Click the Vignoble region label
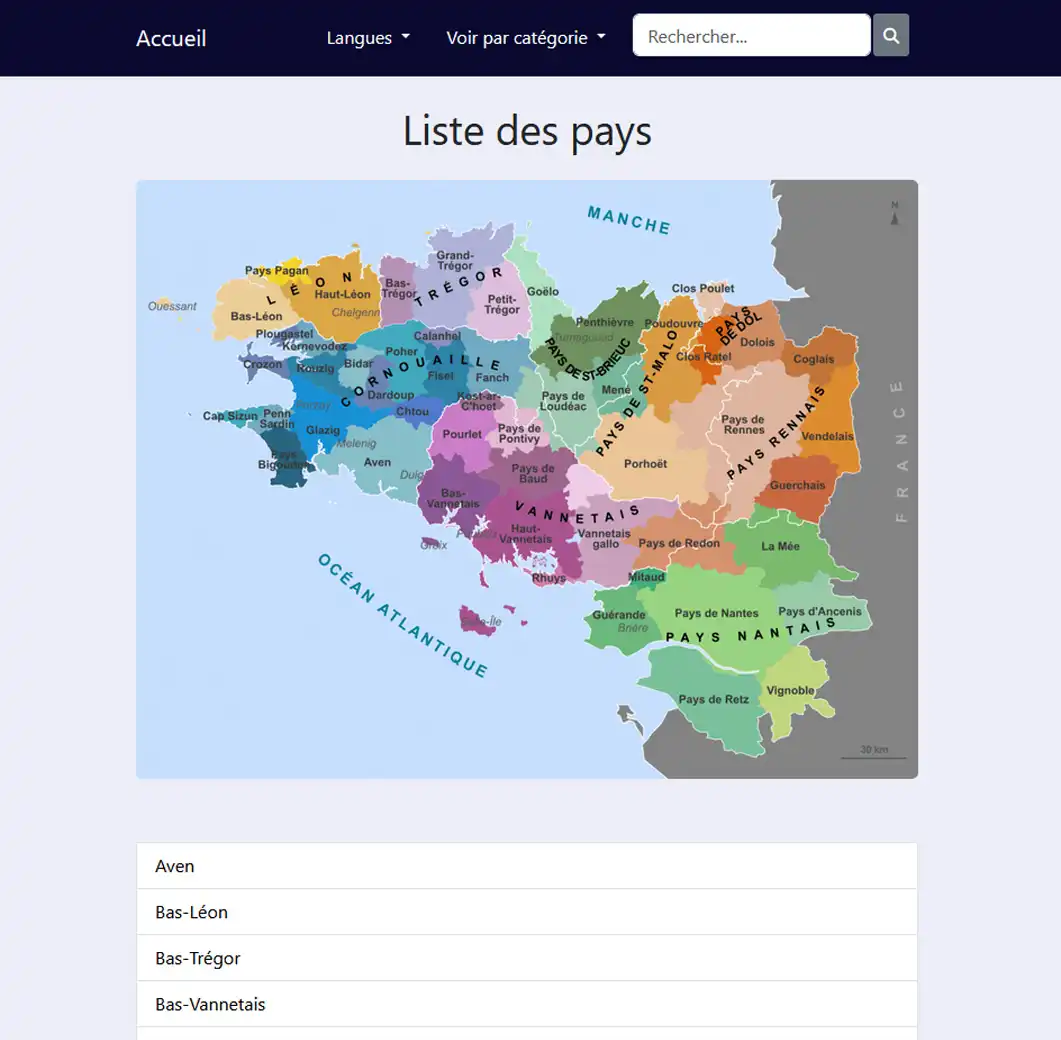 pos(790,691)
